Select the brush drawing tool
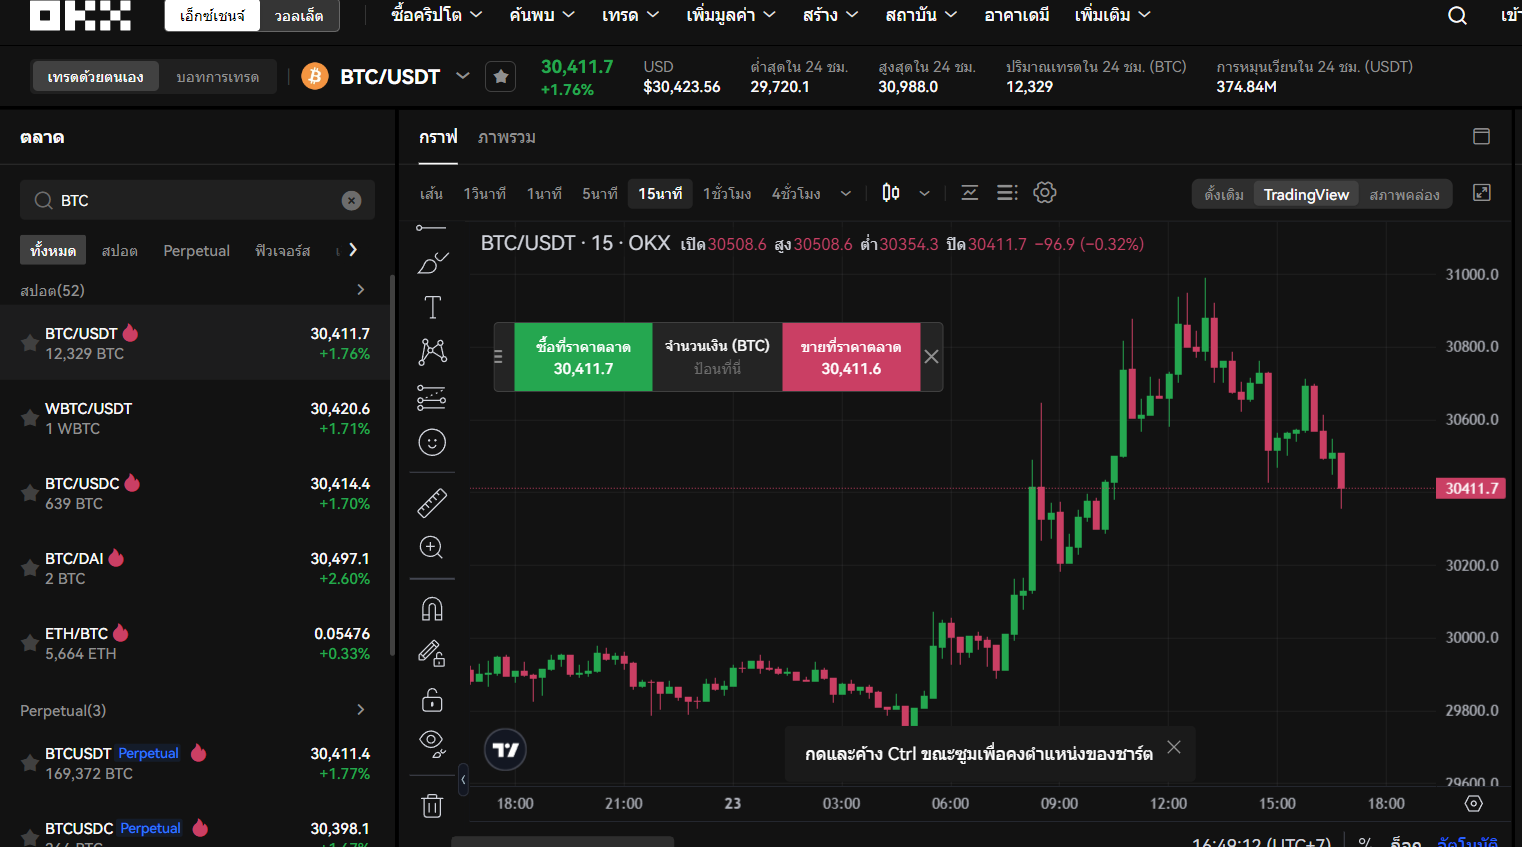The image size is (1522, 847). pos(432,263)
